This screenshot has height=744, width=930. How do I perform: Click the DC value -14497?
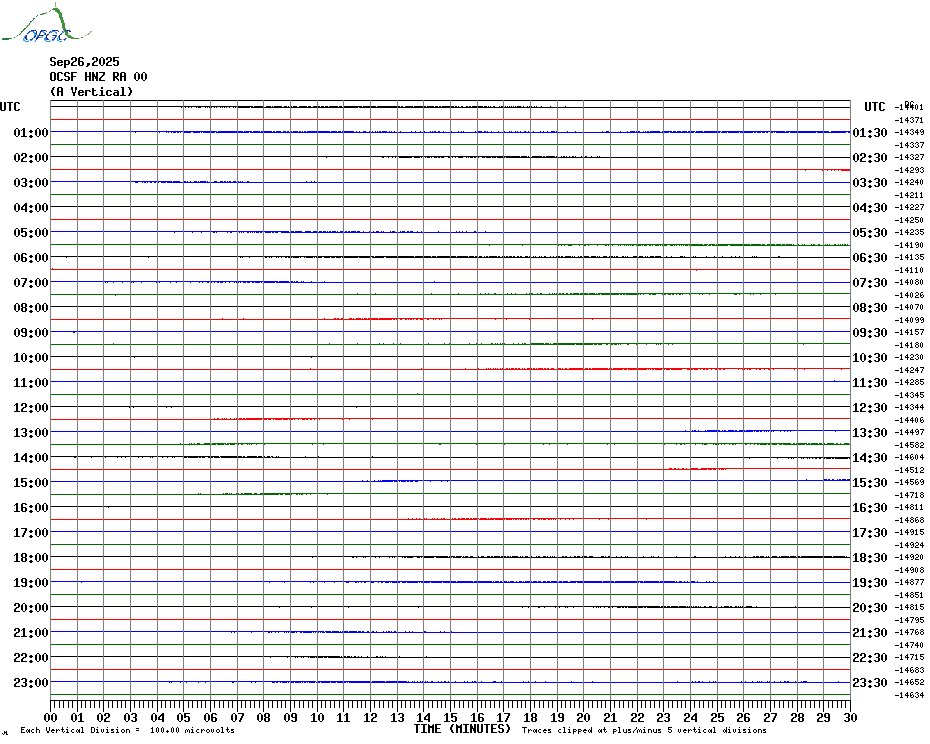pos(909,432)
